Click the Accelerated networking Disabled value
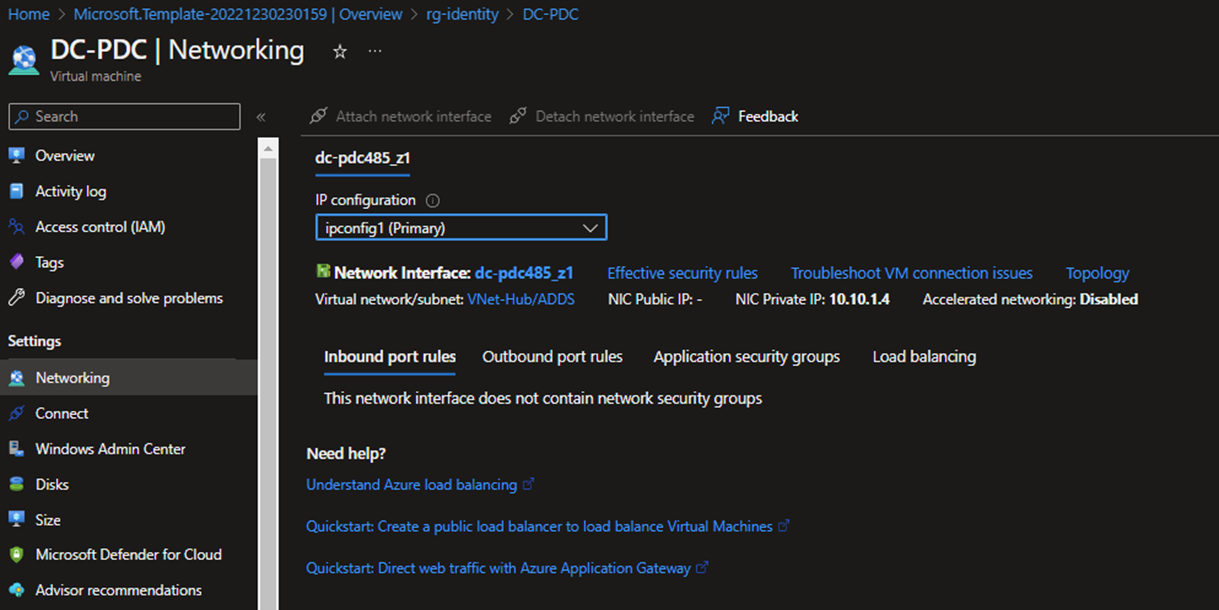The image size is (1219, 610). (x=1109, y=299)
